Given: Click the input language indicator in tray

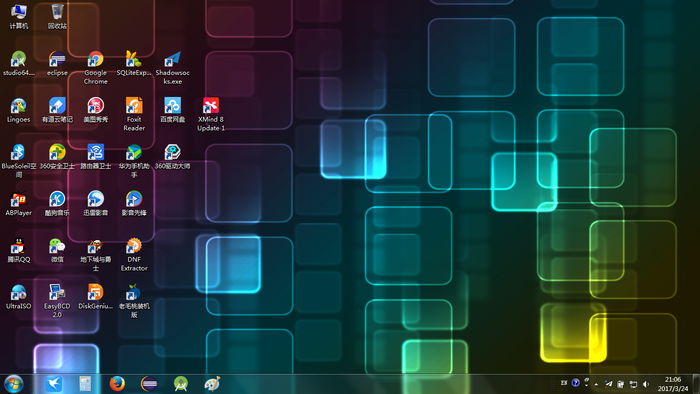Looking at the screenshot, I should pos(564,383).
